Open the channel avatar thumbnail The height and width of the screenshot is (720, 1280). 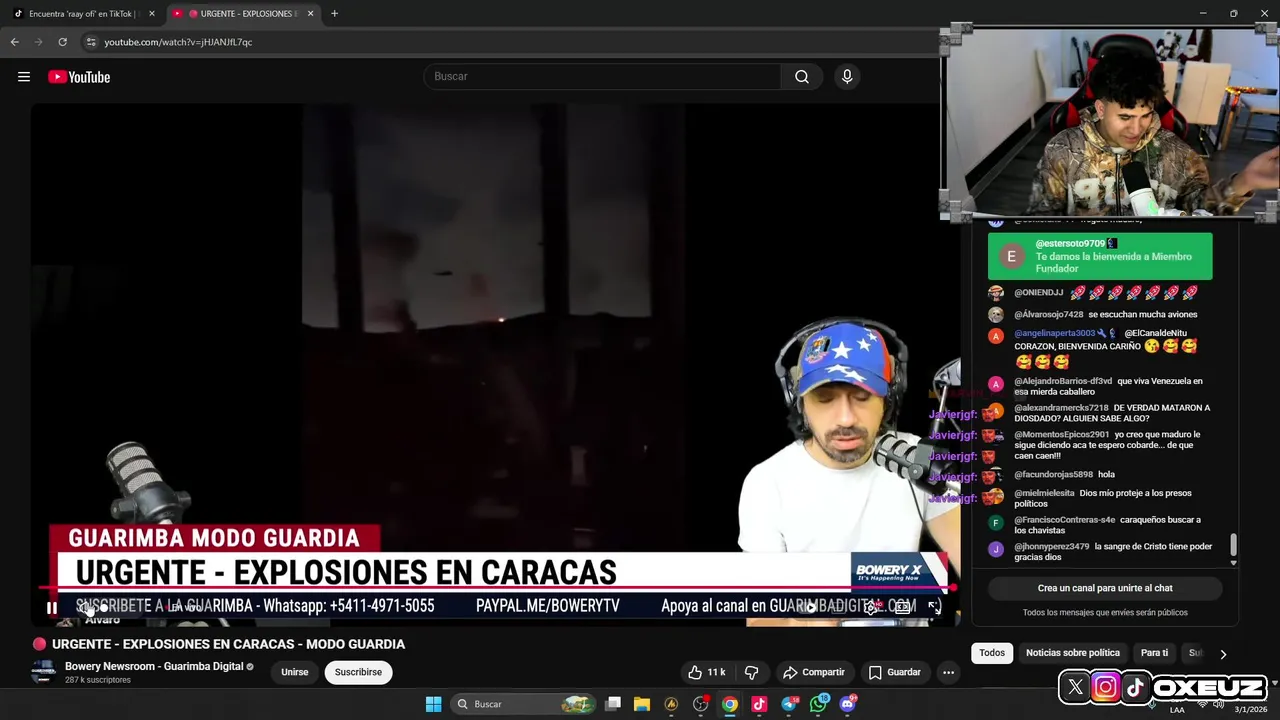coord(43,672)
